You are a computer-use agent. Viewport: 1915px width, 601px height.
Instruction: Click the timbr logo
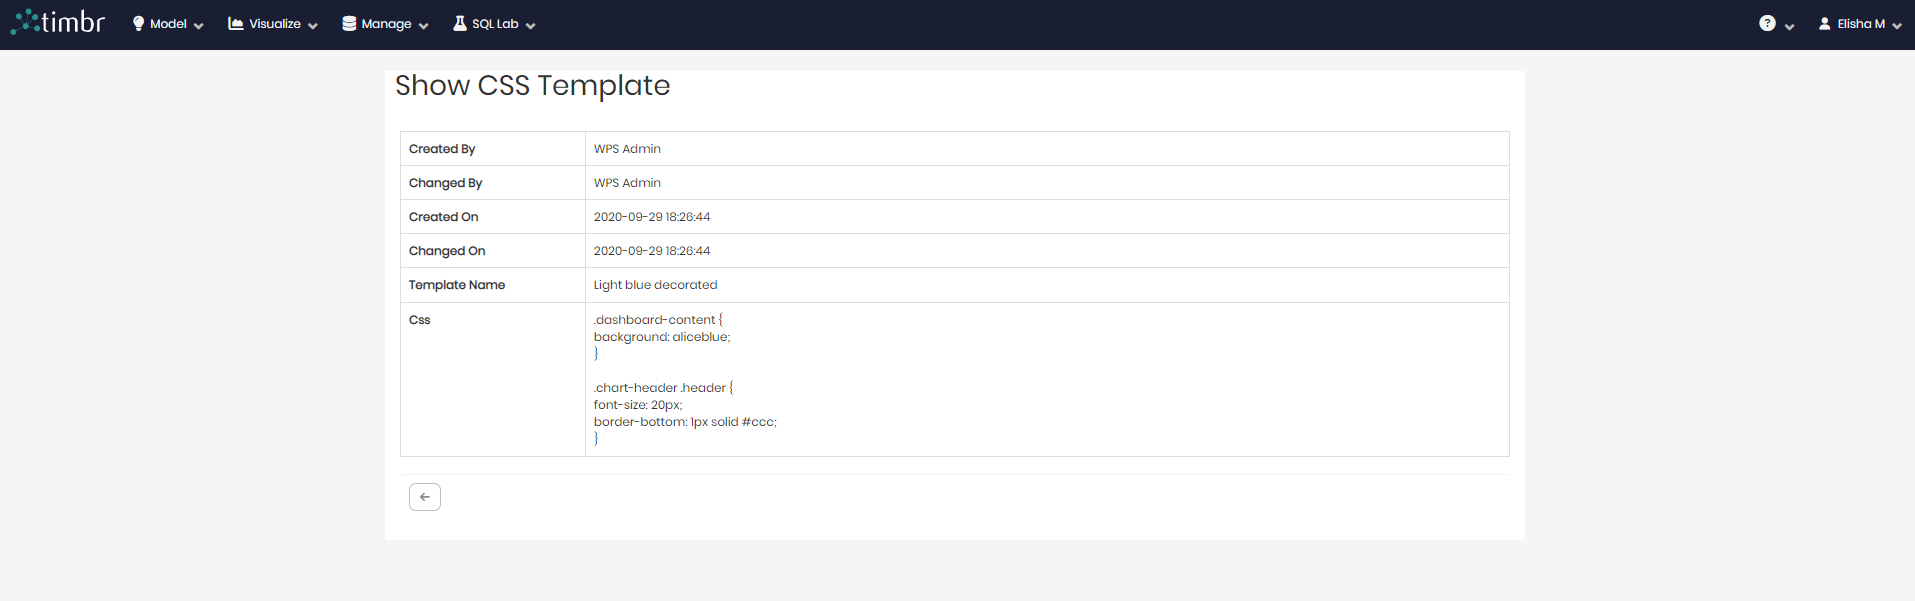coord(58,22)
